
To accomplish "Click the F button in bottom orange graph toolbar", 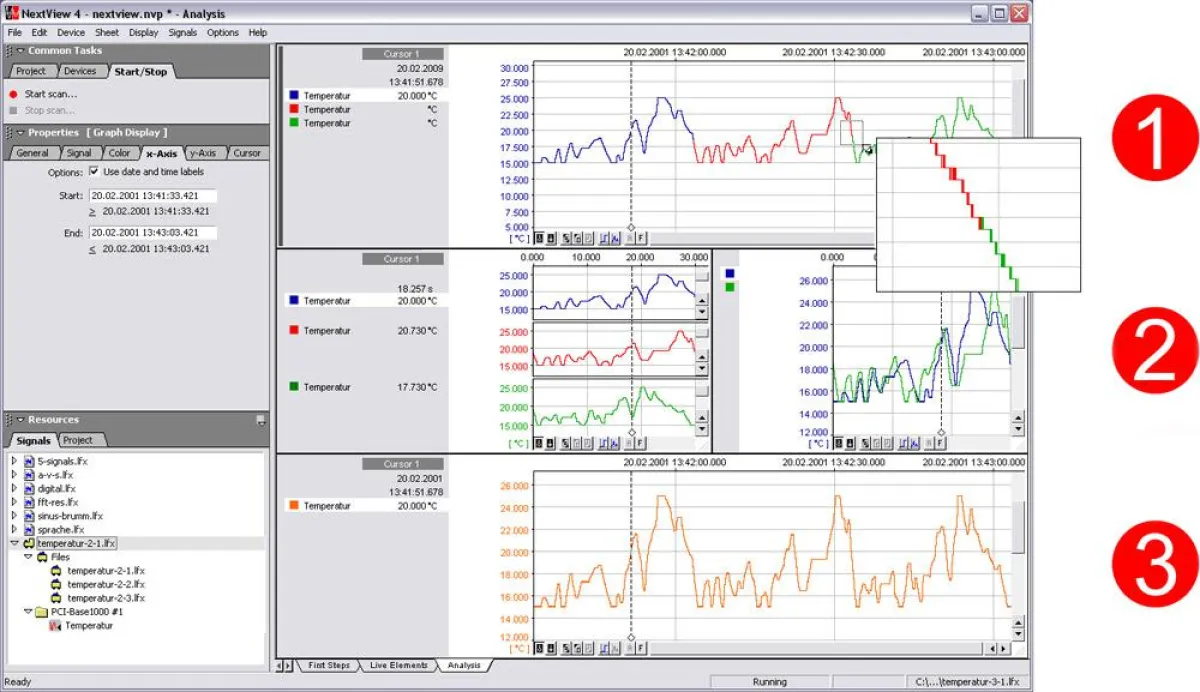I will [x=641, y=648].
